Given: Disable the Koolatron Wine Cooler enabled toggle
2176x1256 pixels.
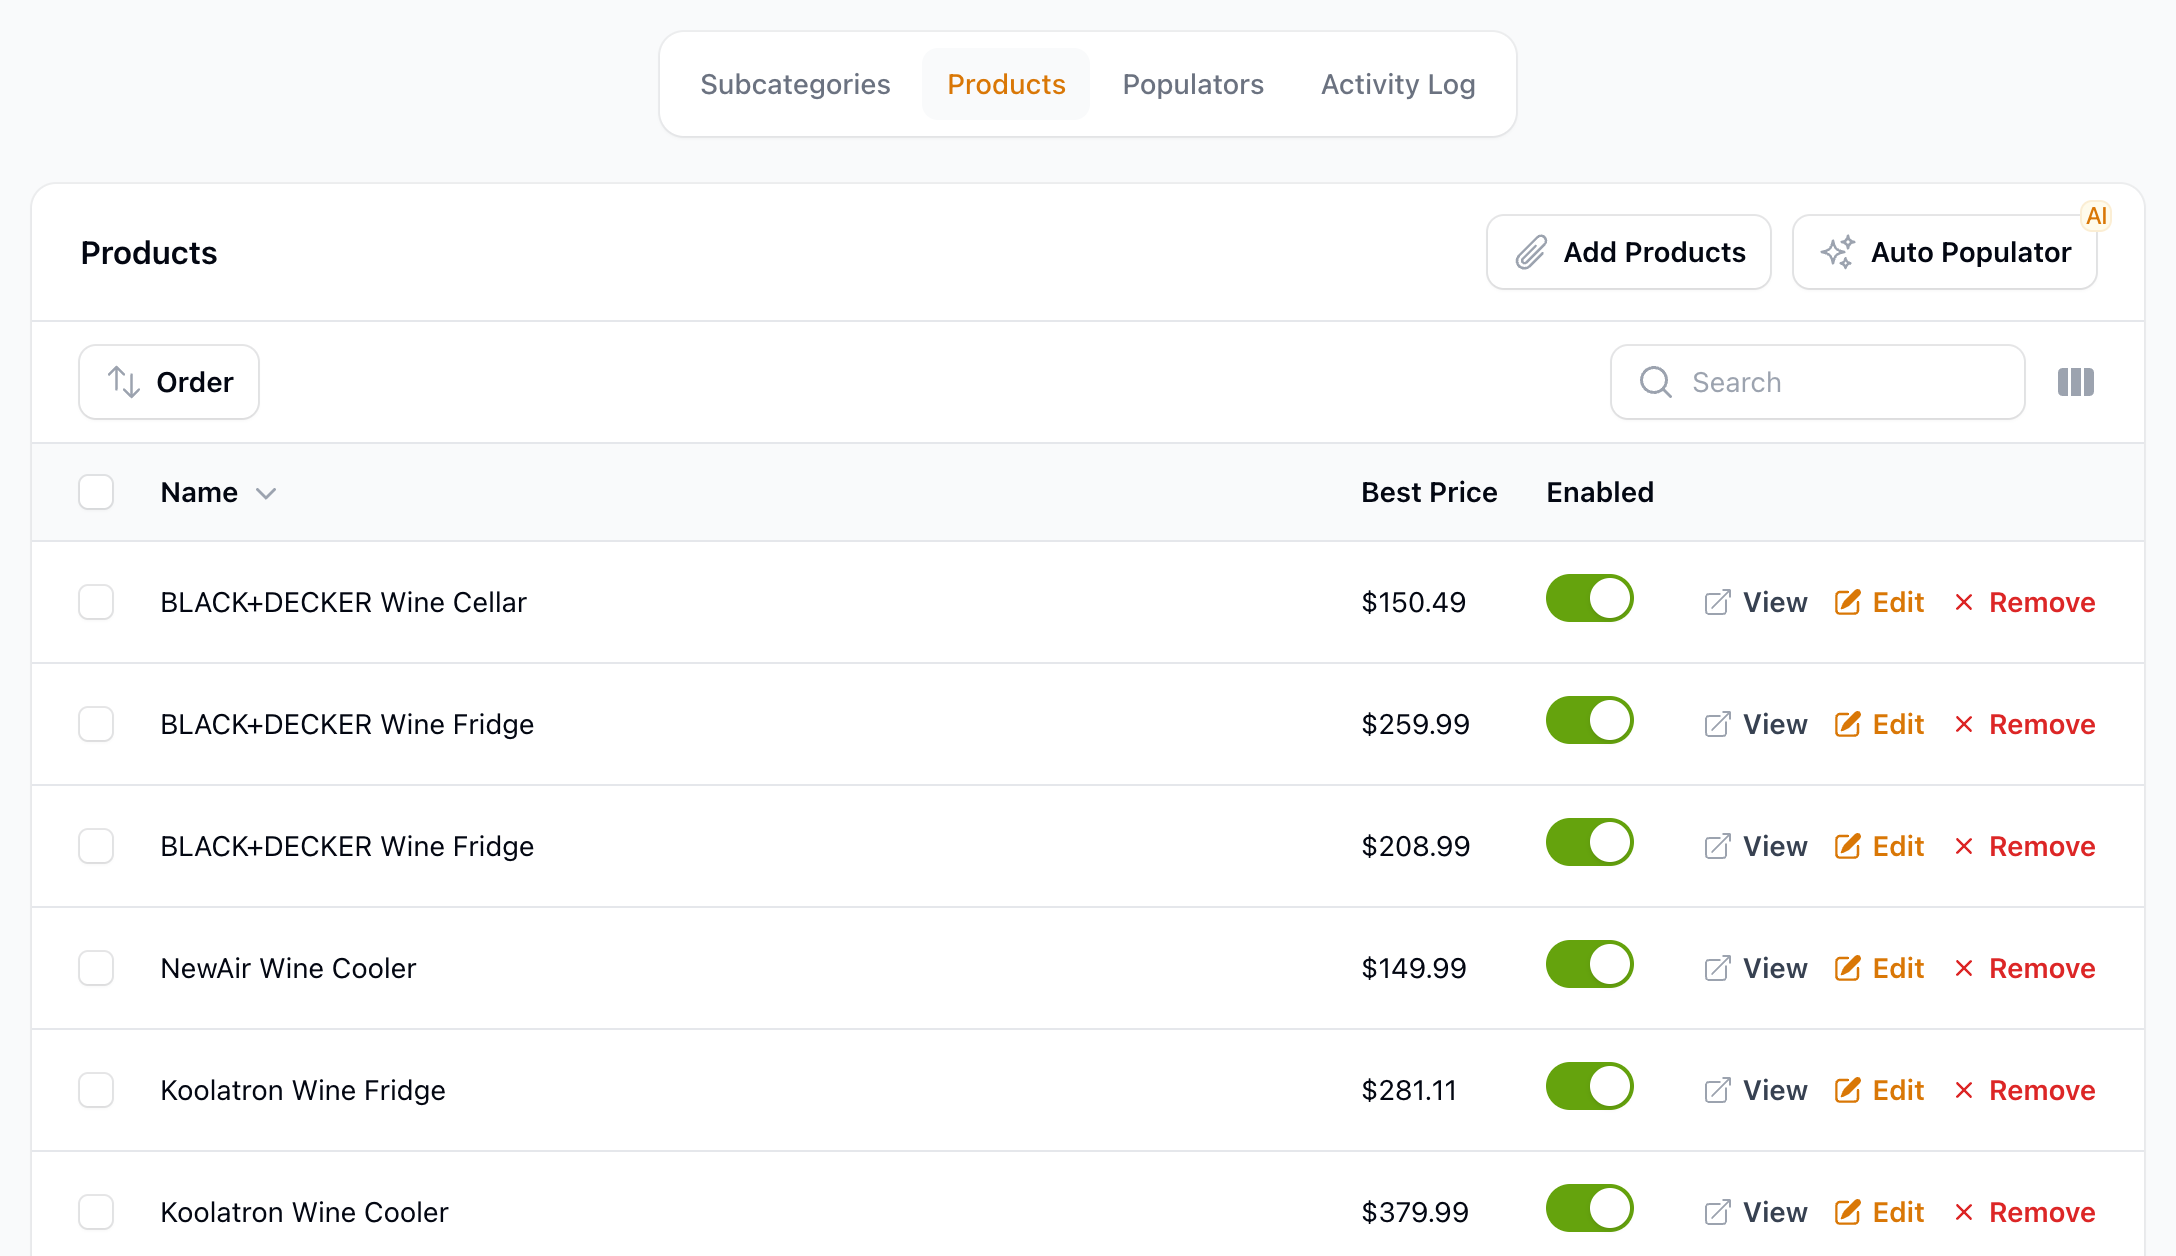Looking at the screenshot, I should (1589, 1208).
